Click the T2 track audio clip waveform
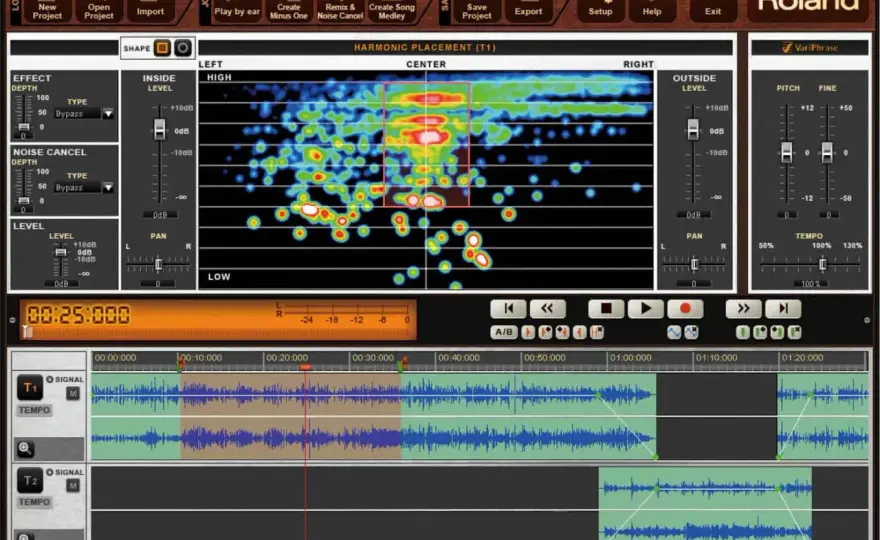Screen dimensions: 880x540 [x=705, y=504]
